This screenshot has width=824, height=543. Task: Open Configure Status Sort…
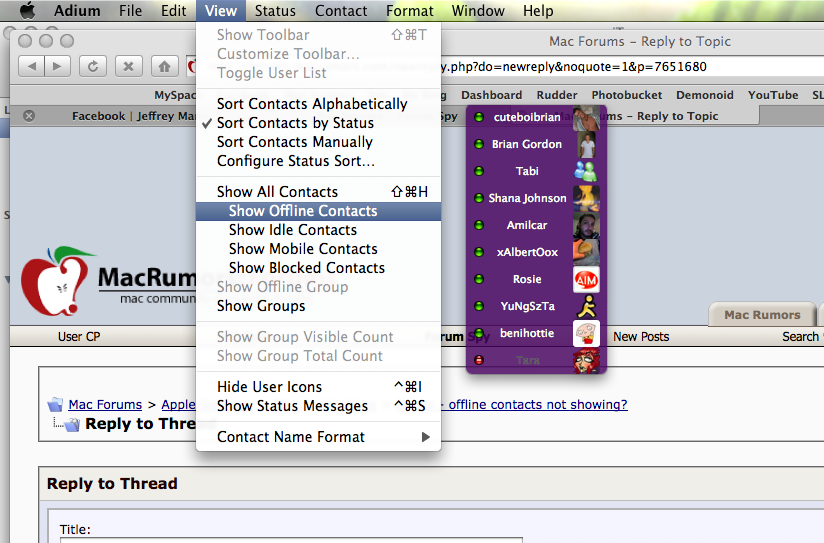click(318, 161)
